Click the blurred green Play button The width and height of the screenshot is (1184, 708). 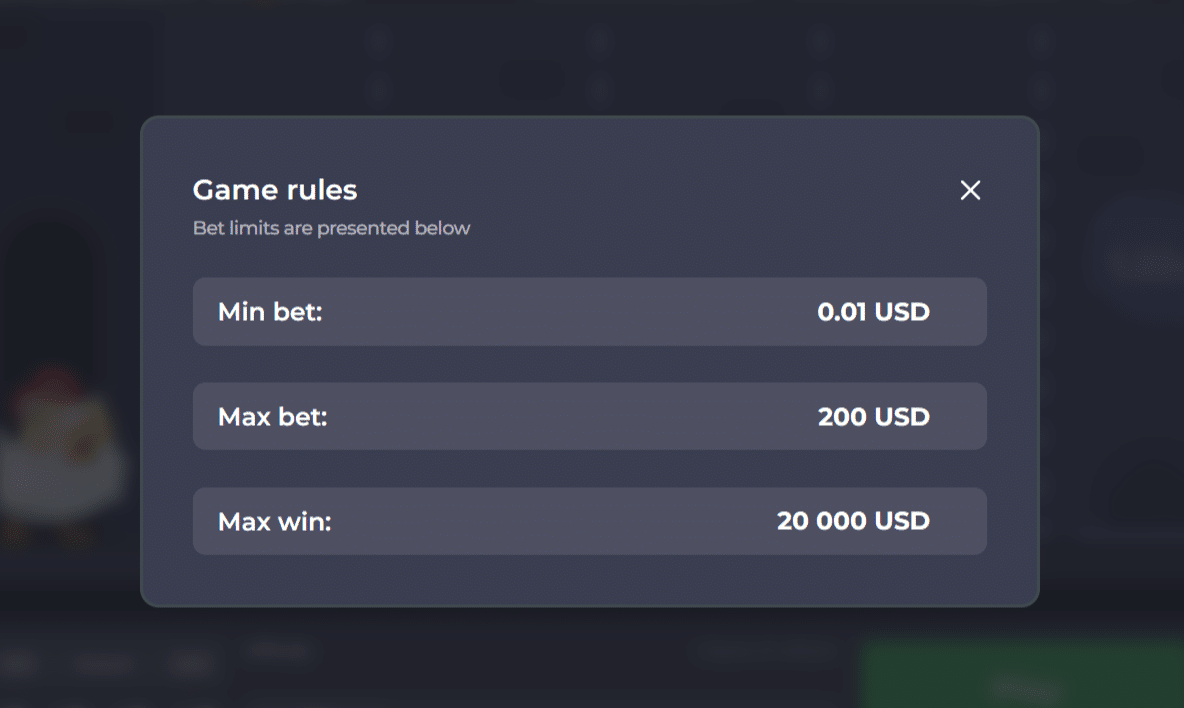pyautogui.click(x=1020, y=680)
